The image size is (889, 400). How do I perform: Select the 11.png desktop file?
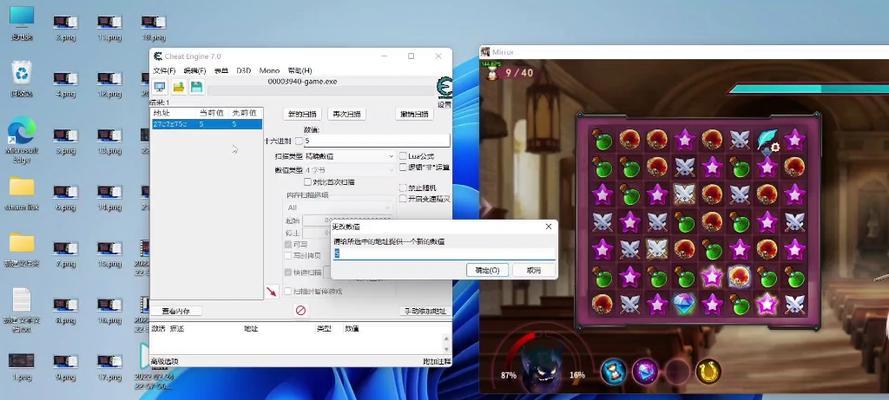pos(109,27)
